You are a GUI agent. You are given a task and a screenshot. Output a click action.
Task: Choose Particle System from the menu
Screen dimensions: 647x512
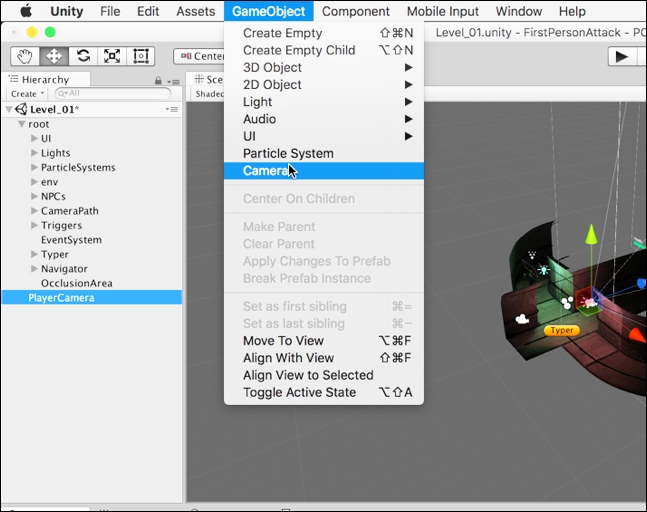tap(324, 153)
